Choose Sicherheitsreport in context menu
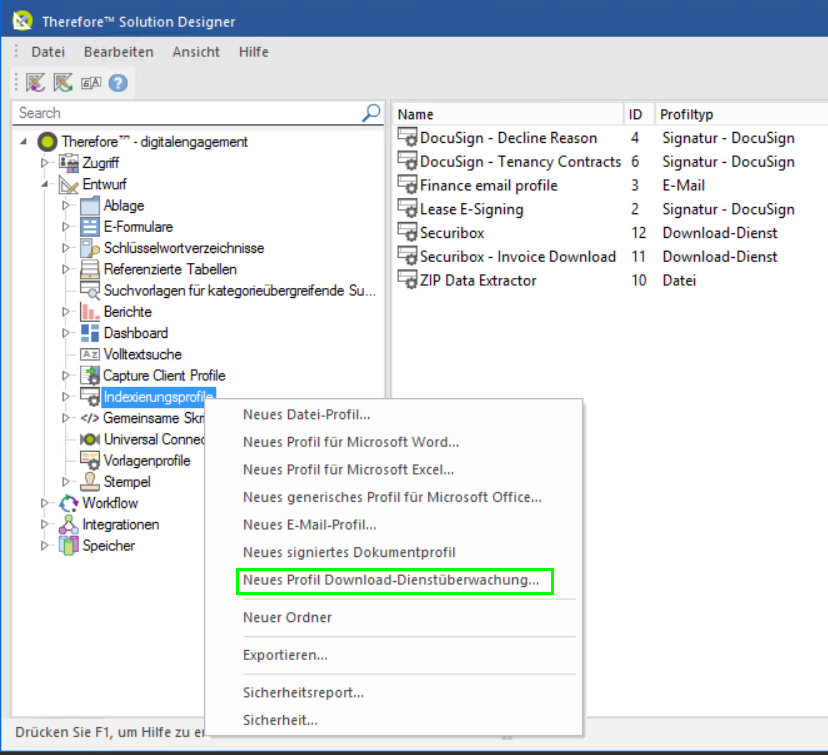Viewport: 828px width, 755px height. [x=394, y=692]
